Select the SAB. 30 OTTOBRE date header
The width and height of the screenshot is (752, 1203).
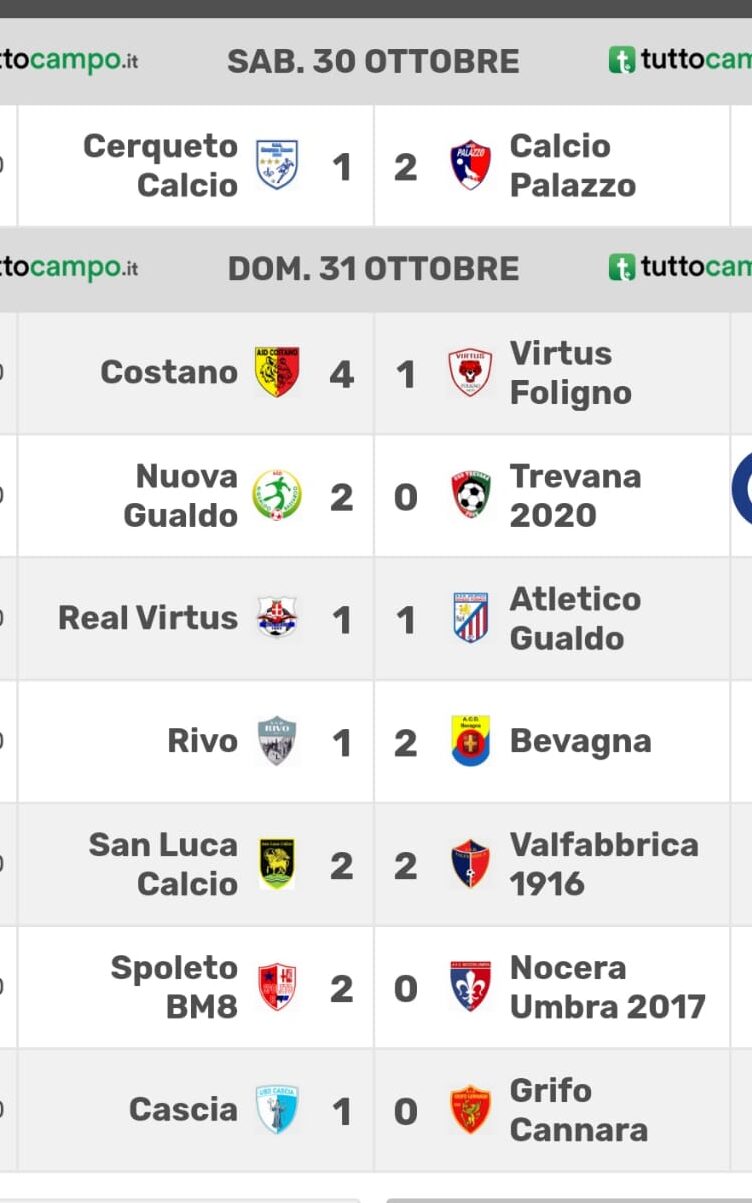(x=373, y=61)
